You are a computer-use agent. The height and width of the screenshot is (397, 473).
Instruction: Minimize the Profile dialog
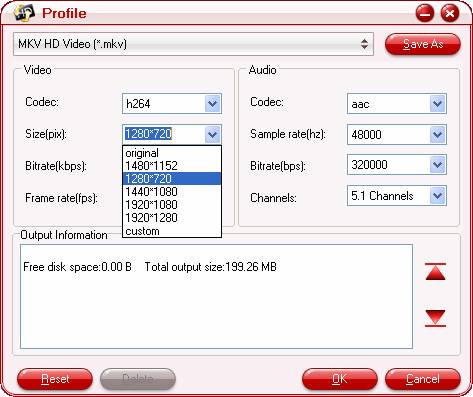pos(425,13)
